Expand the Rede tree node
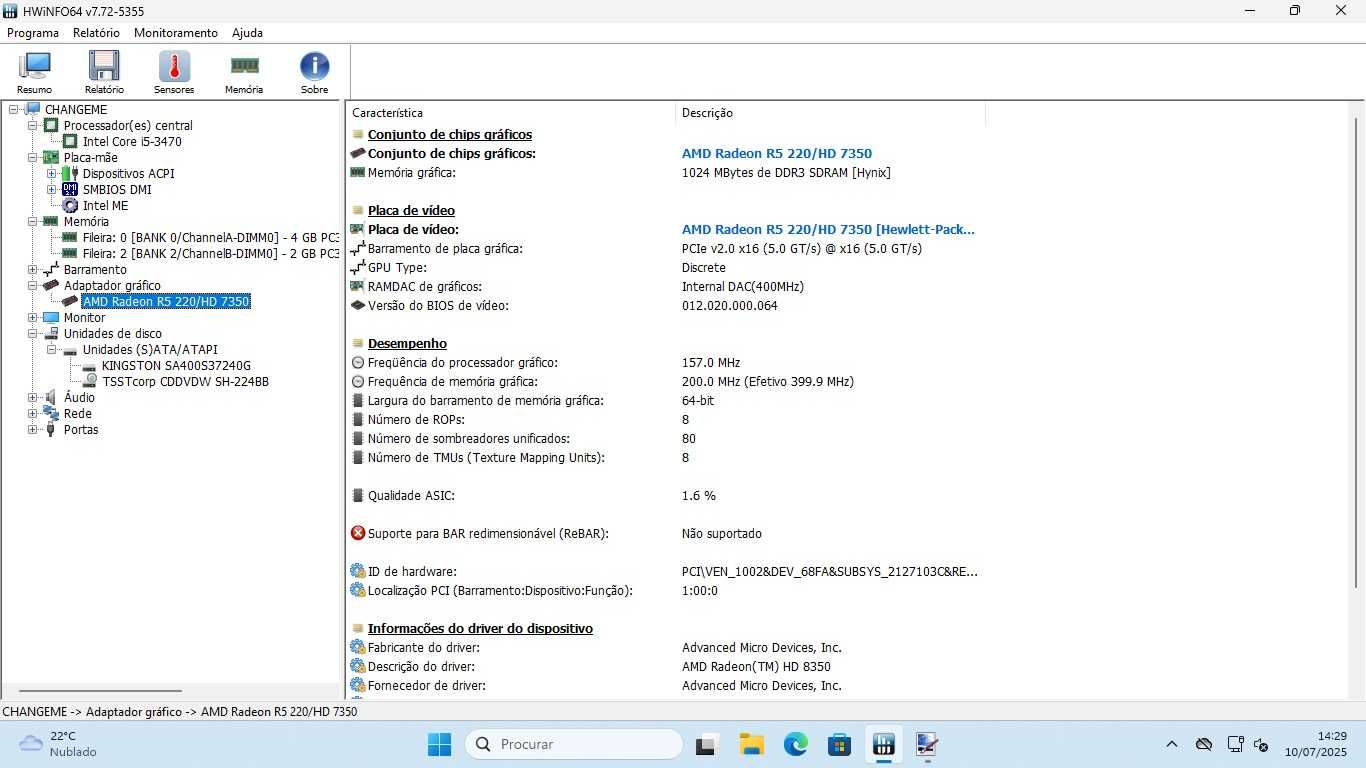The height and width of the screenshot is (768, 1366). tap(32, 414)
